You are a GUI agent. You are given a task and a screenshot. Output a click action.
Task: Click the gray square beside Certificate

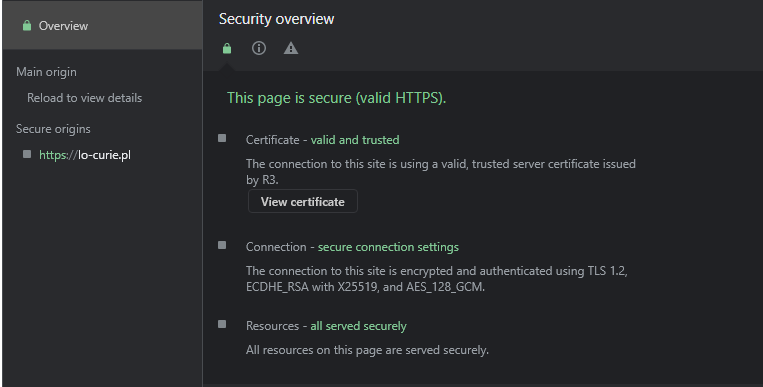(x=222, y=138)
